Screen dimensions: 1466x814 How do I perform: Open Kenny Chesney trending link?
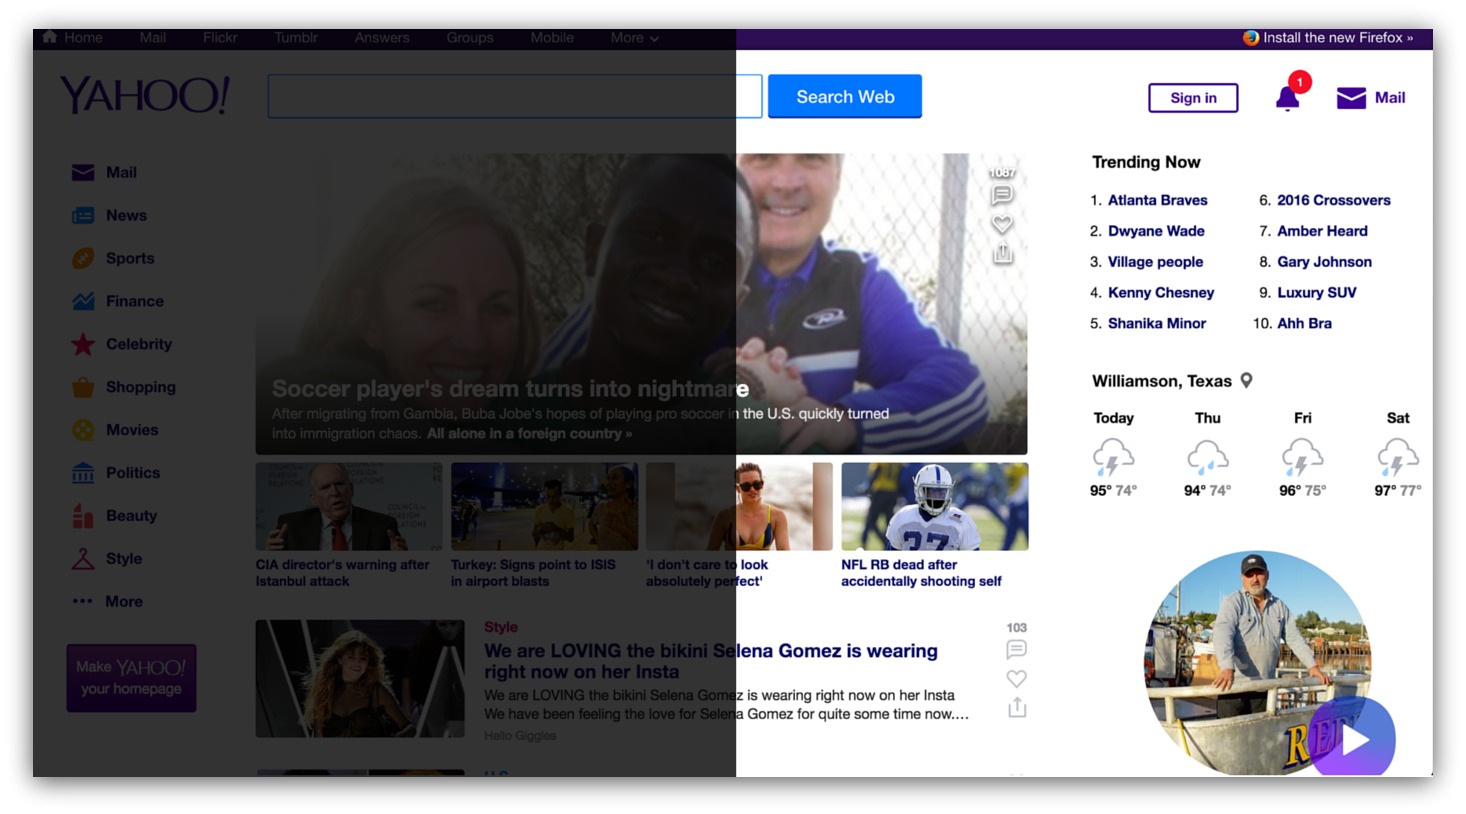[1161, 293]
